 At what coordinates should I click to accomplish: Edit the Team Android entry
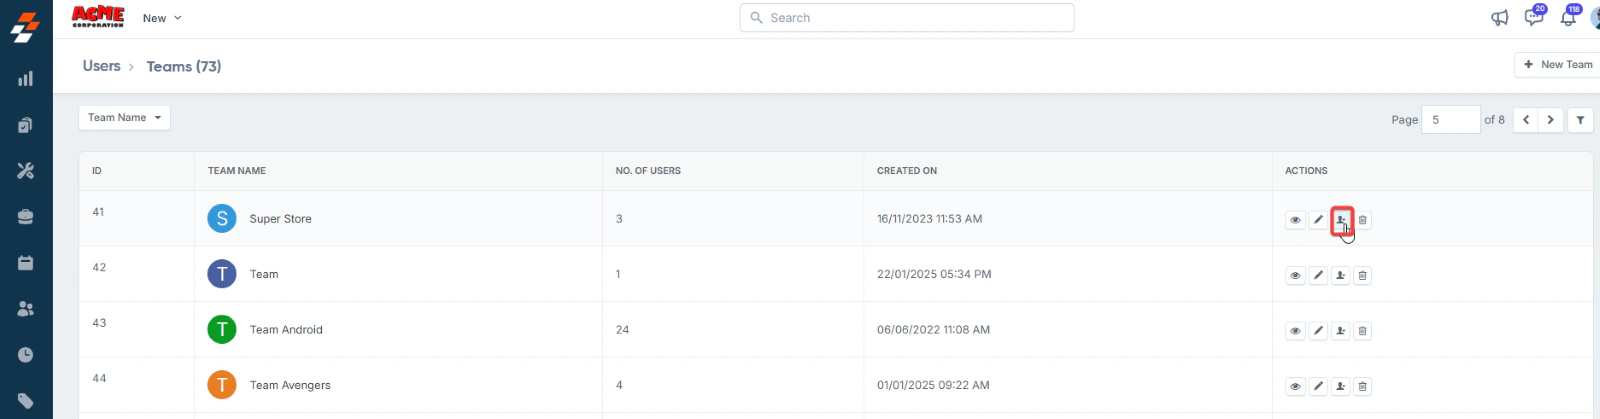click(1318, 331)
